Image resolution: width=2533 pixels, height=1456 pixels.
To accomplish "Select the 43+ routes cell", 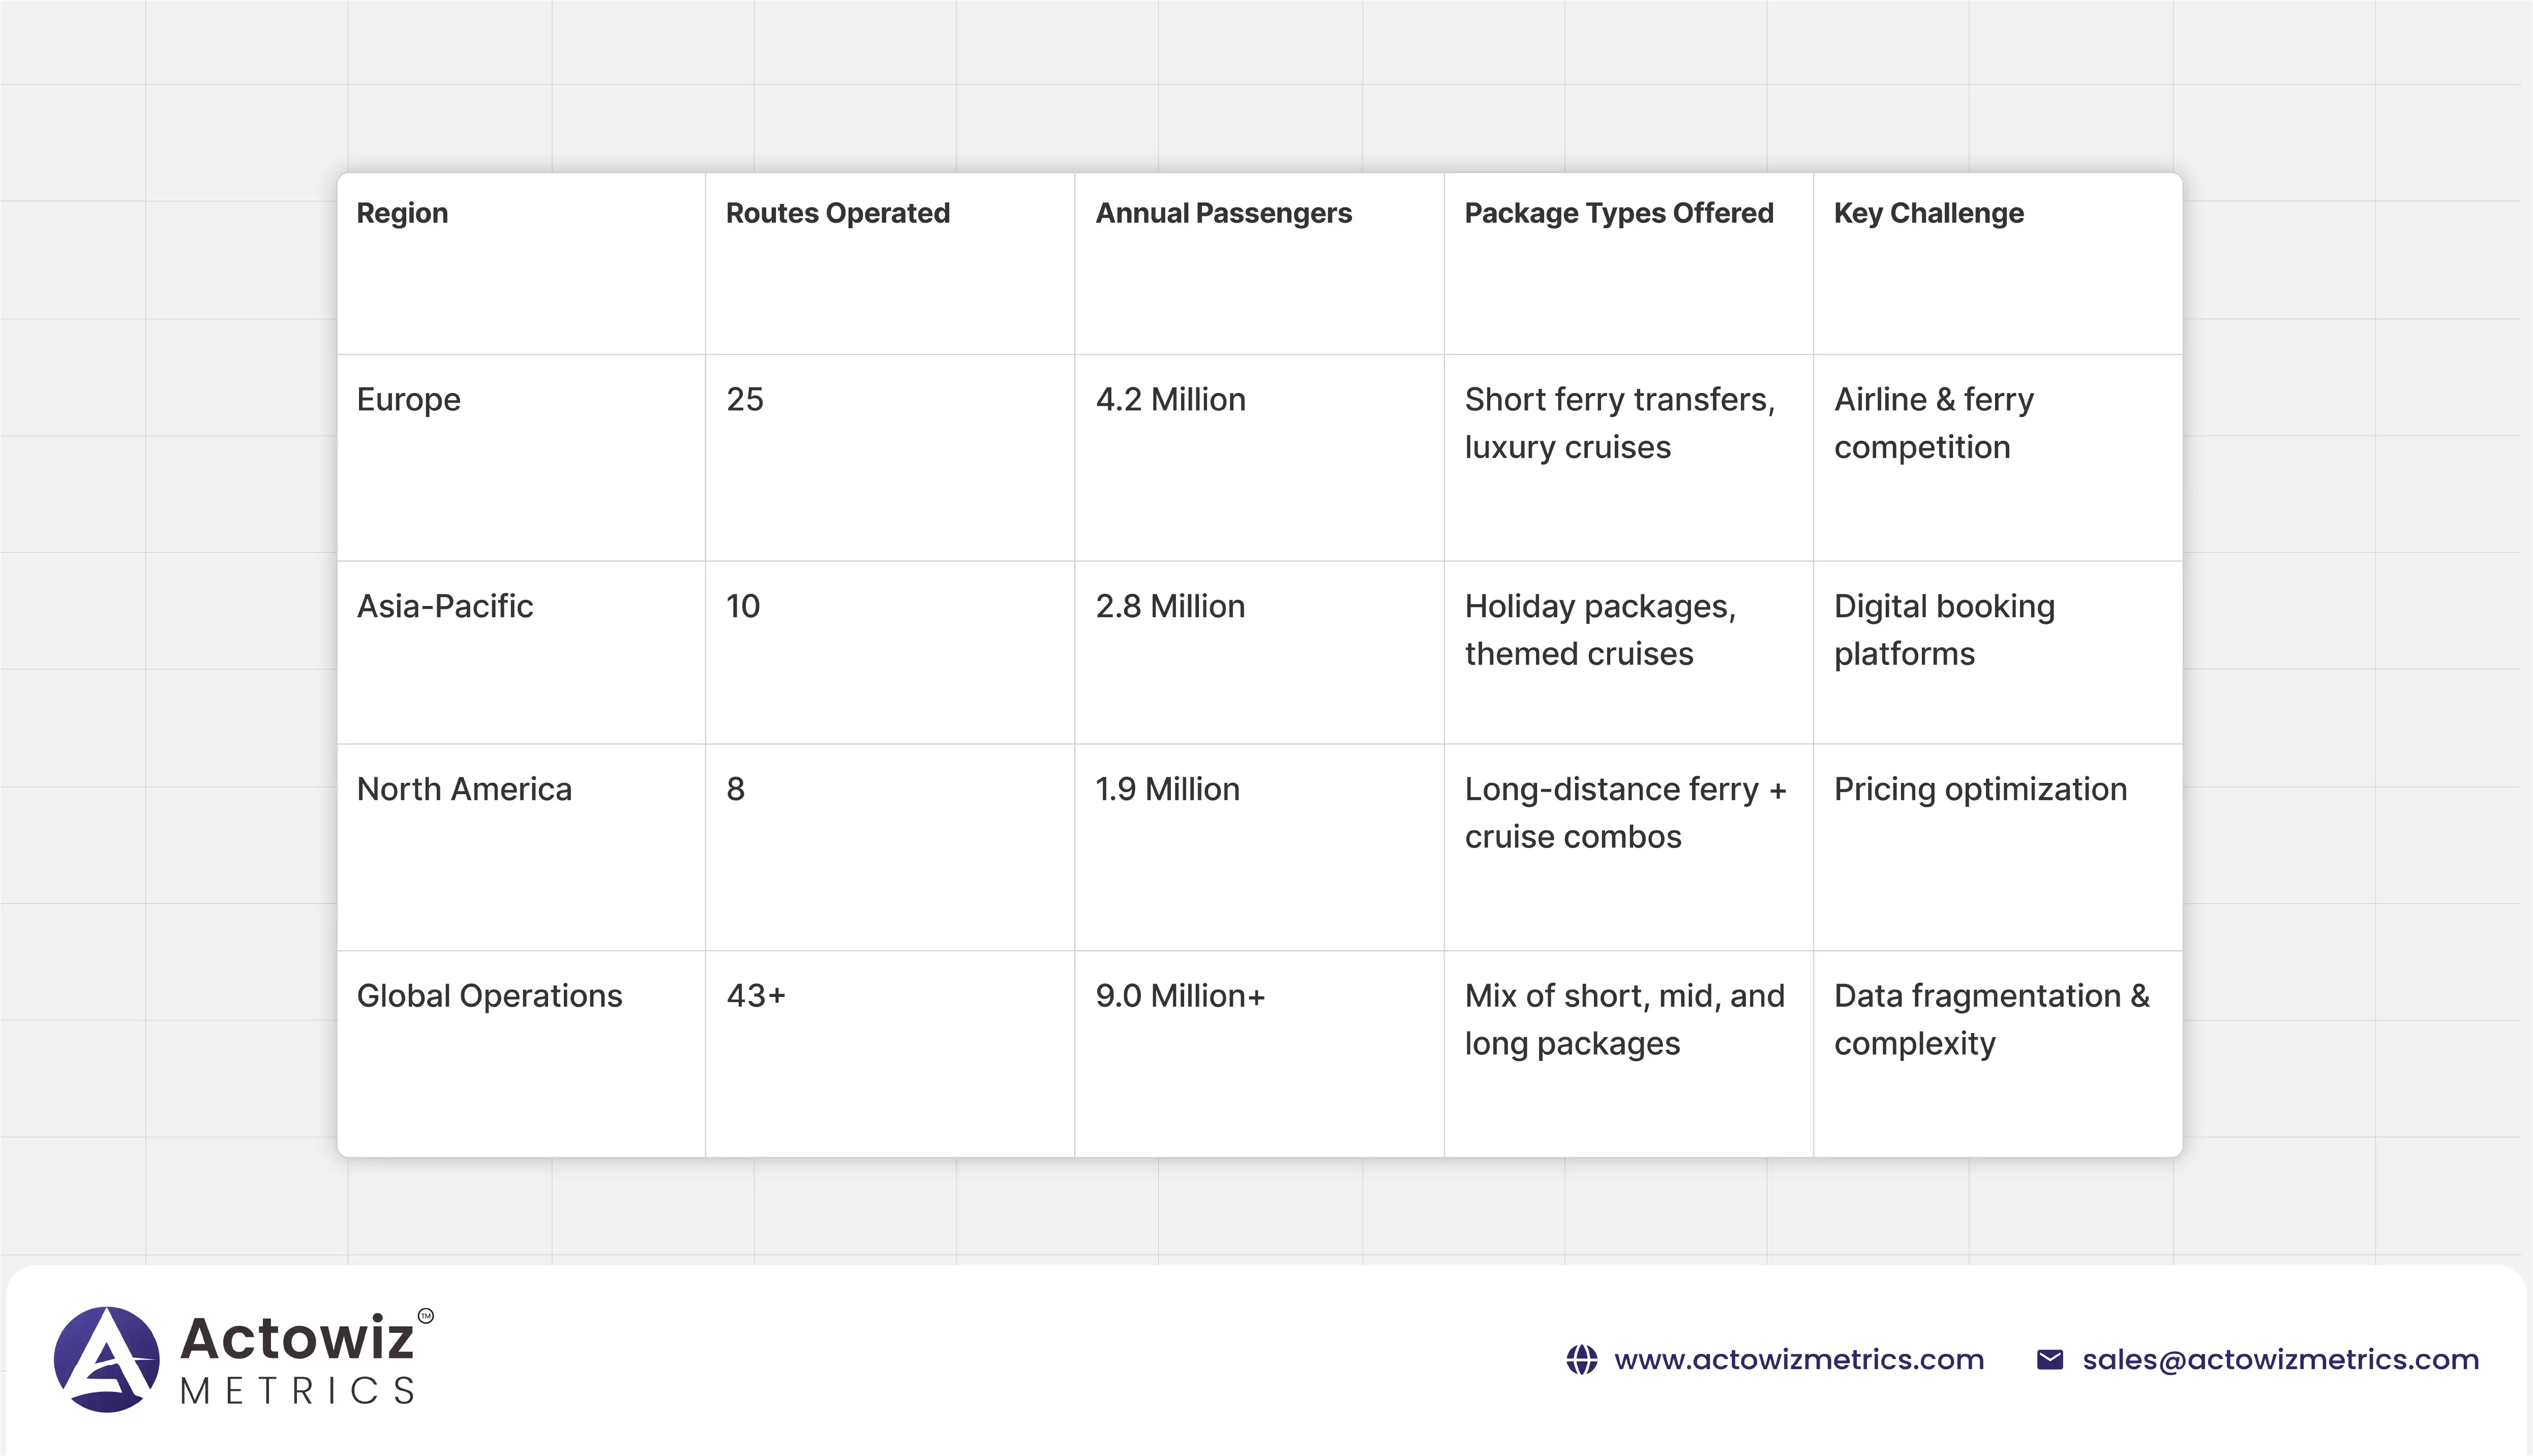I will click(756, 996).
